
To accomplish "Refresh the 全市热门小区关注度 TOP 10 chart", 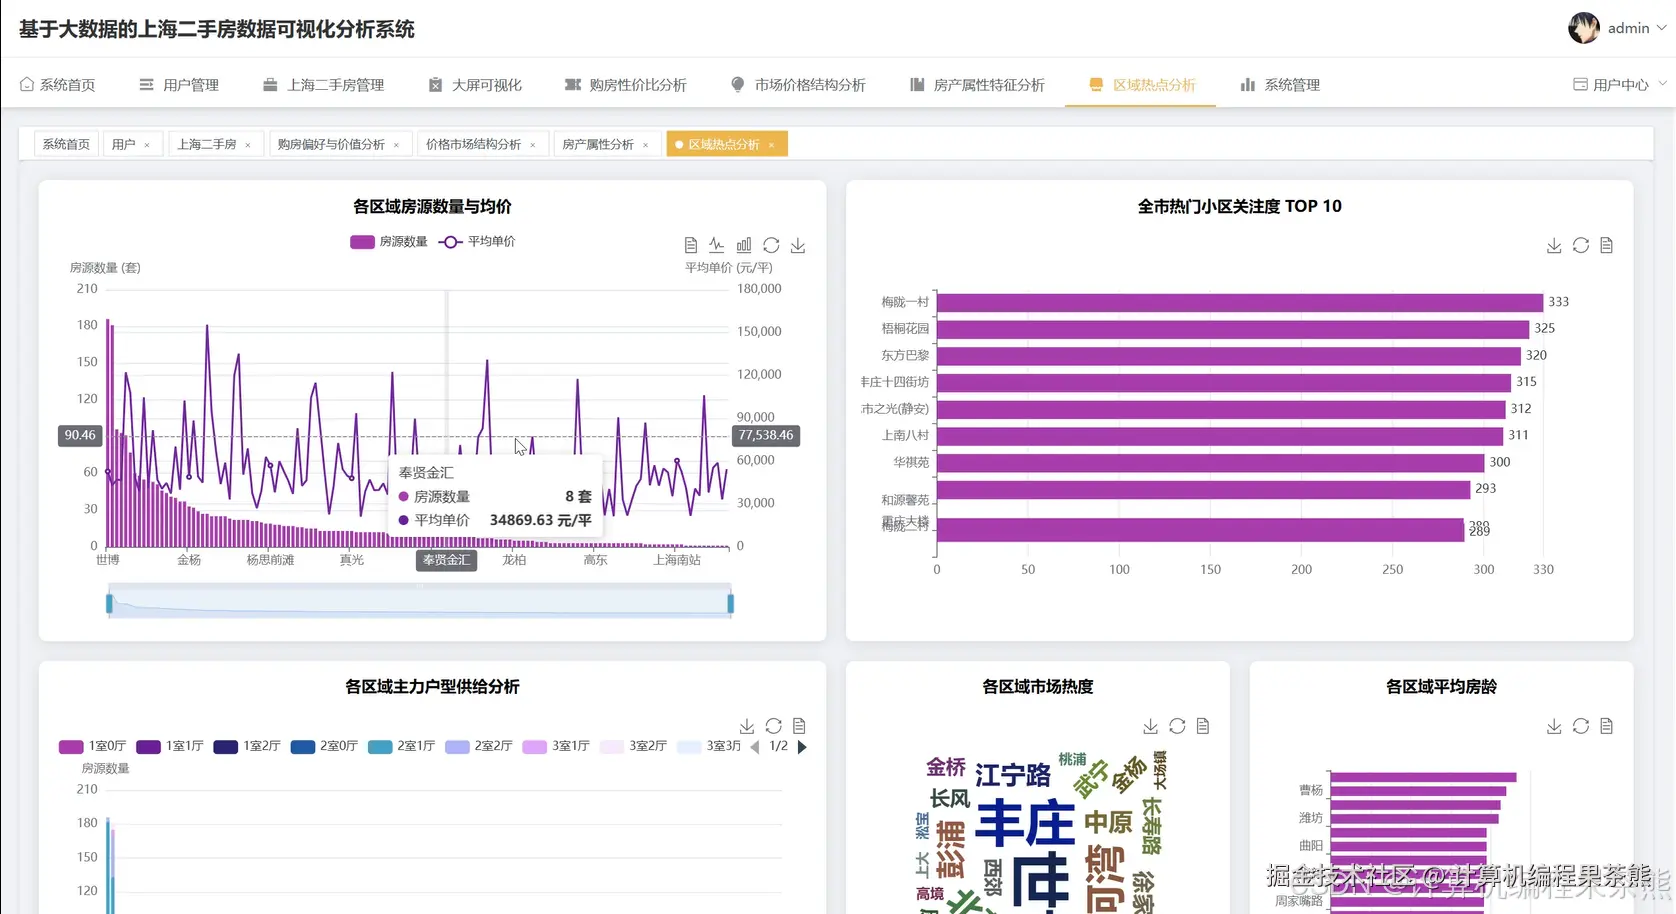I will pyautogui.click(x=1581, y=245).
